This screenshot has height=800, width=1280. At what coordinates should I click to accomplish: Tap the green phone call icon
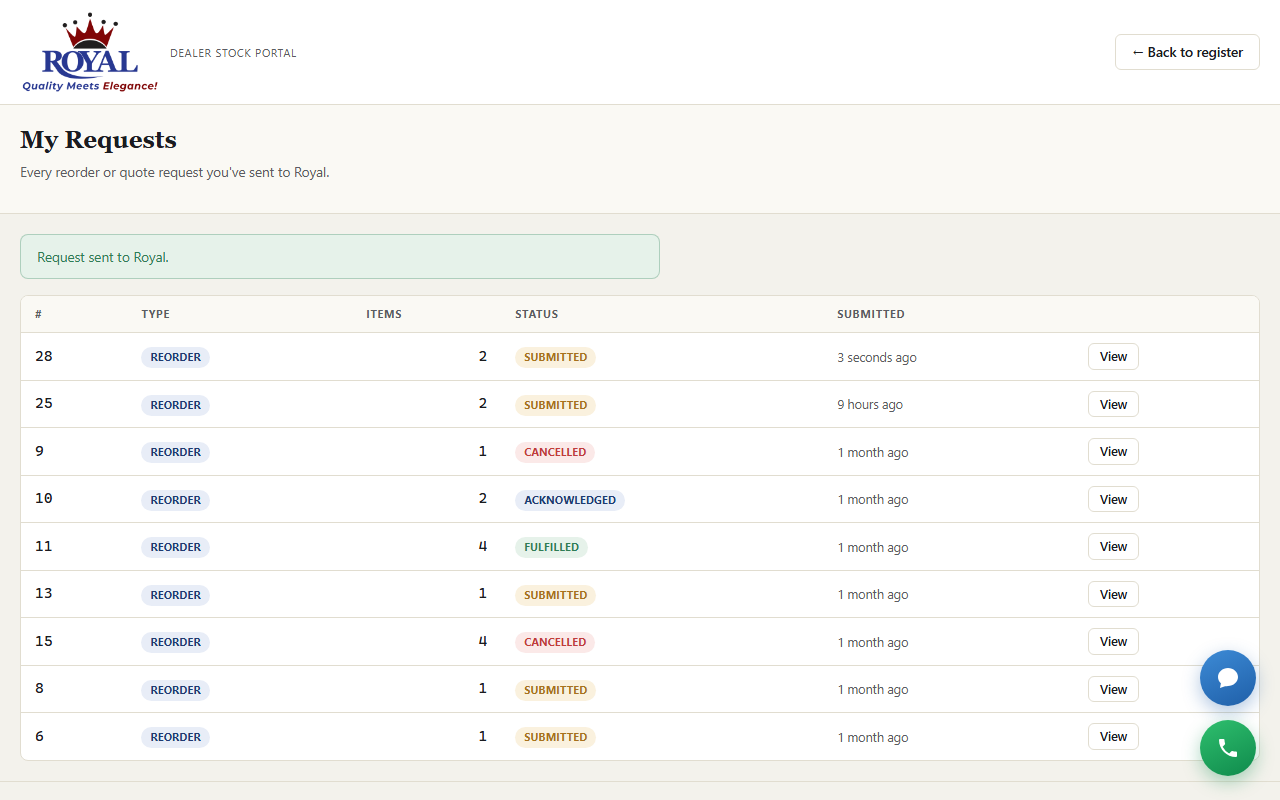pos(1228,748)
